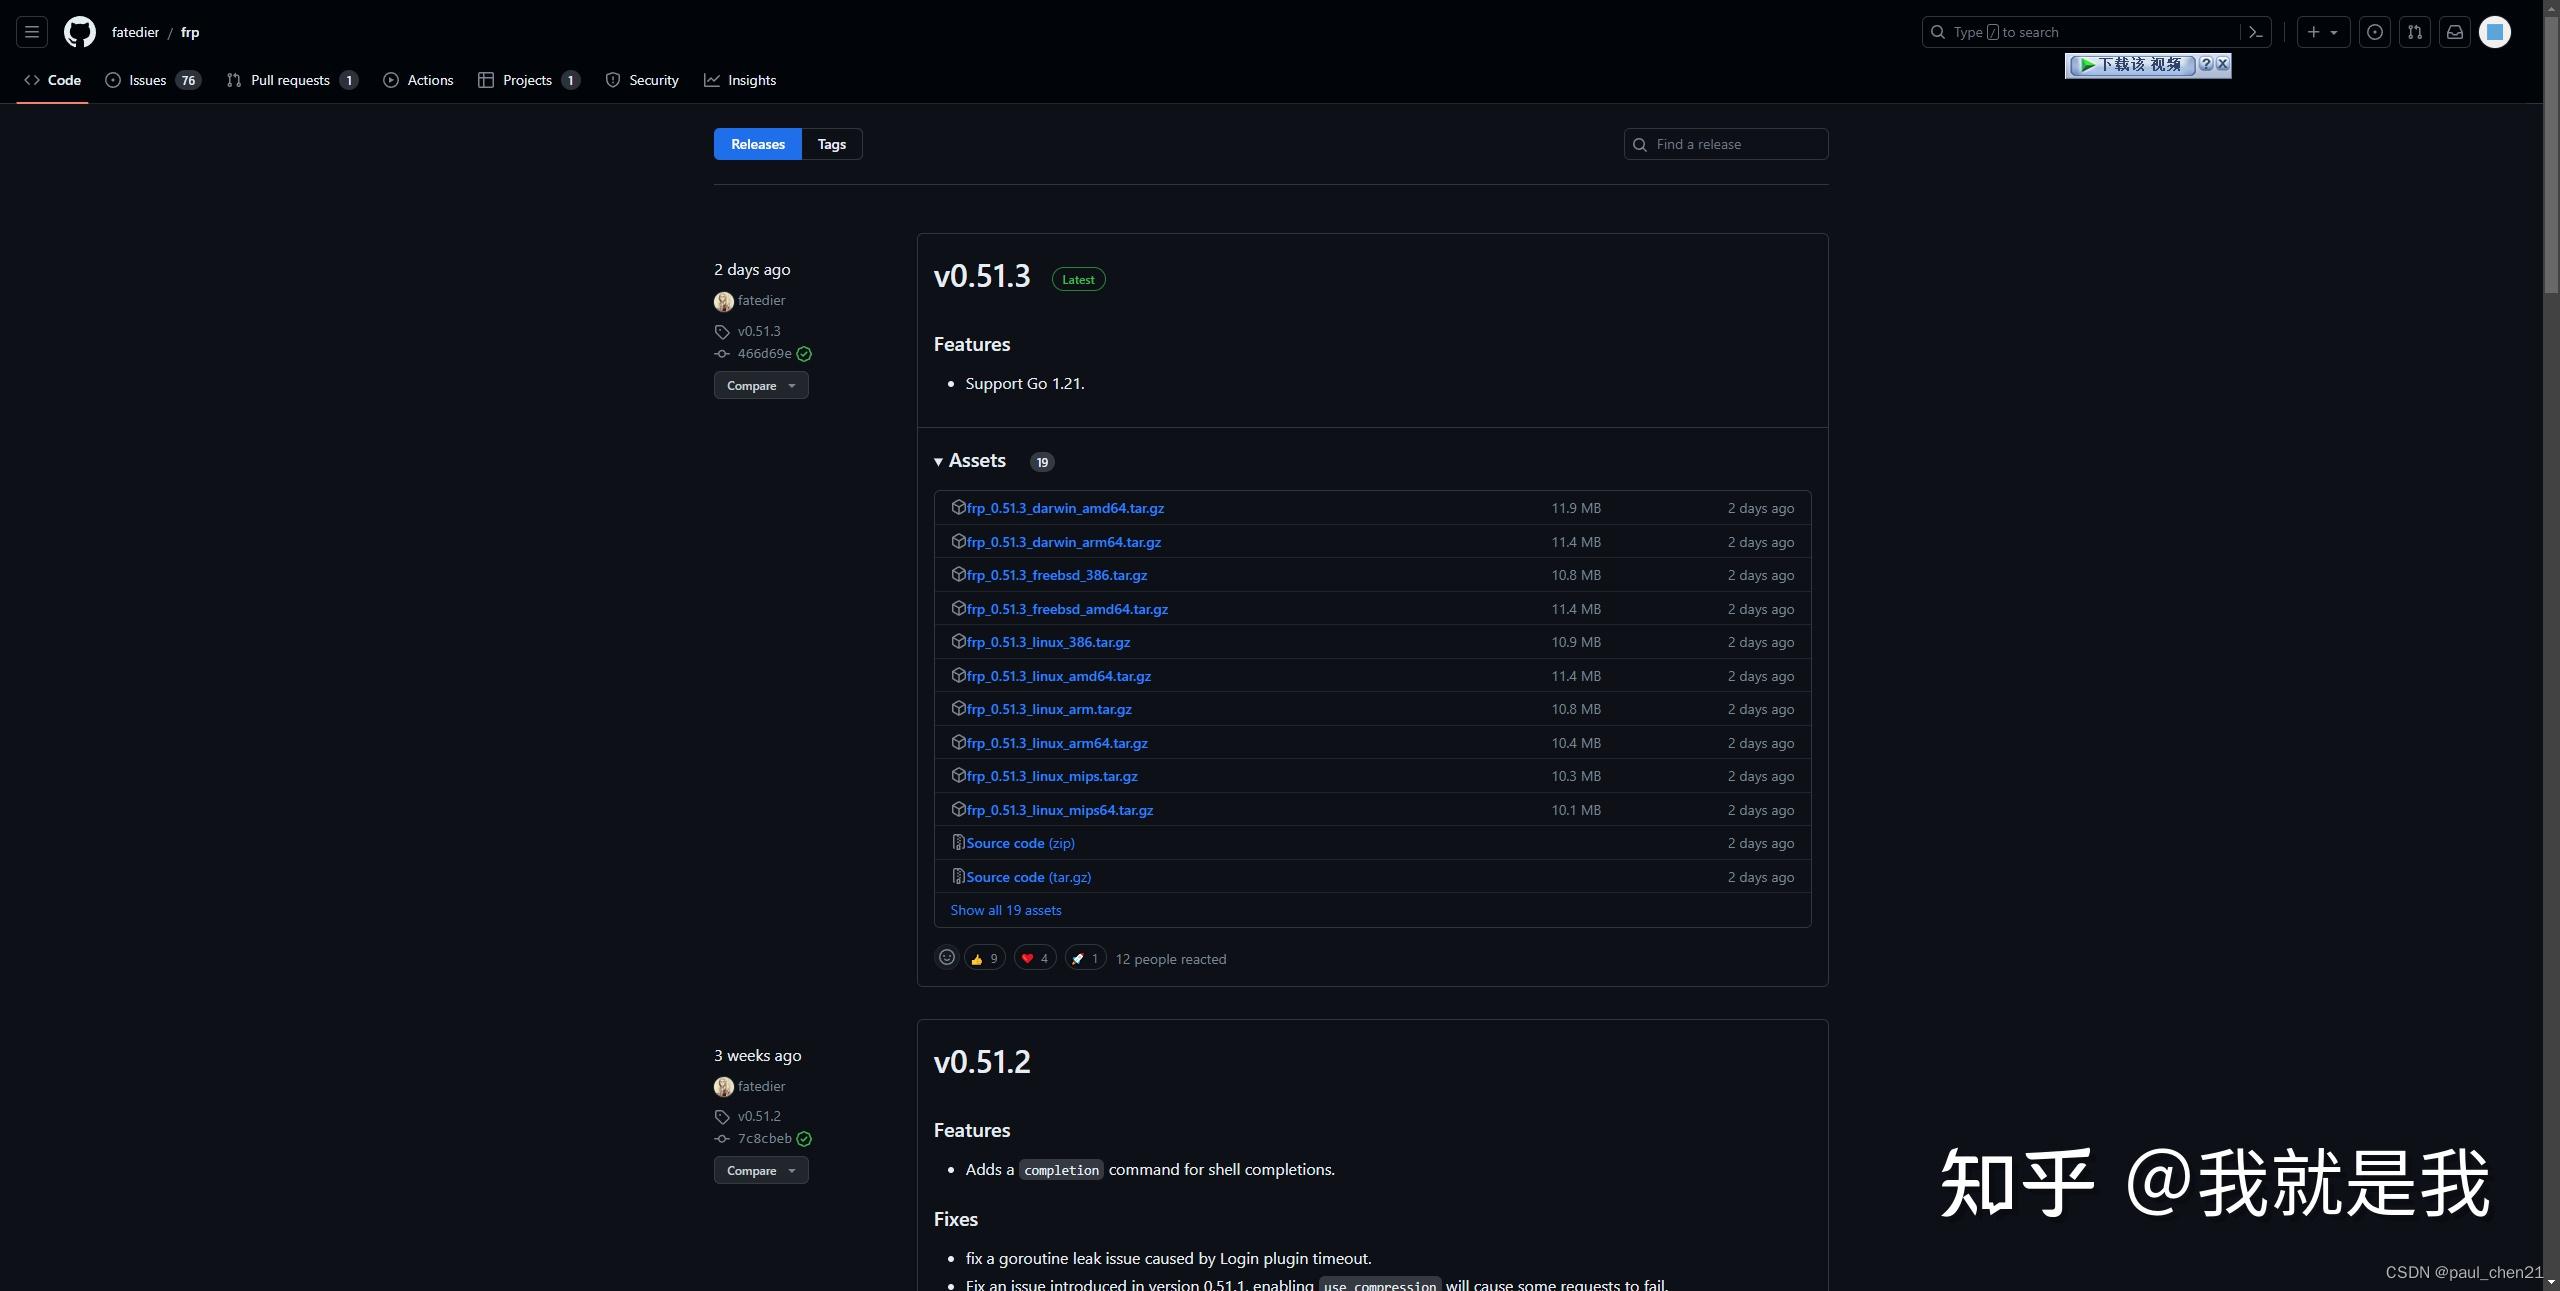2560x1291 pixels.
Task: Download frp_0.51.3_linux_amd64.tar.gz
Action: coord(1059,676)
